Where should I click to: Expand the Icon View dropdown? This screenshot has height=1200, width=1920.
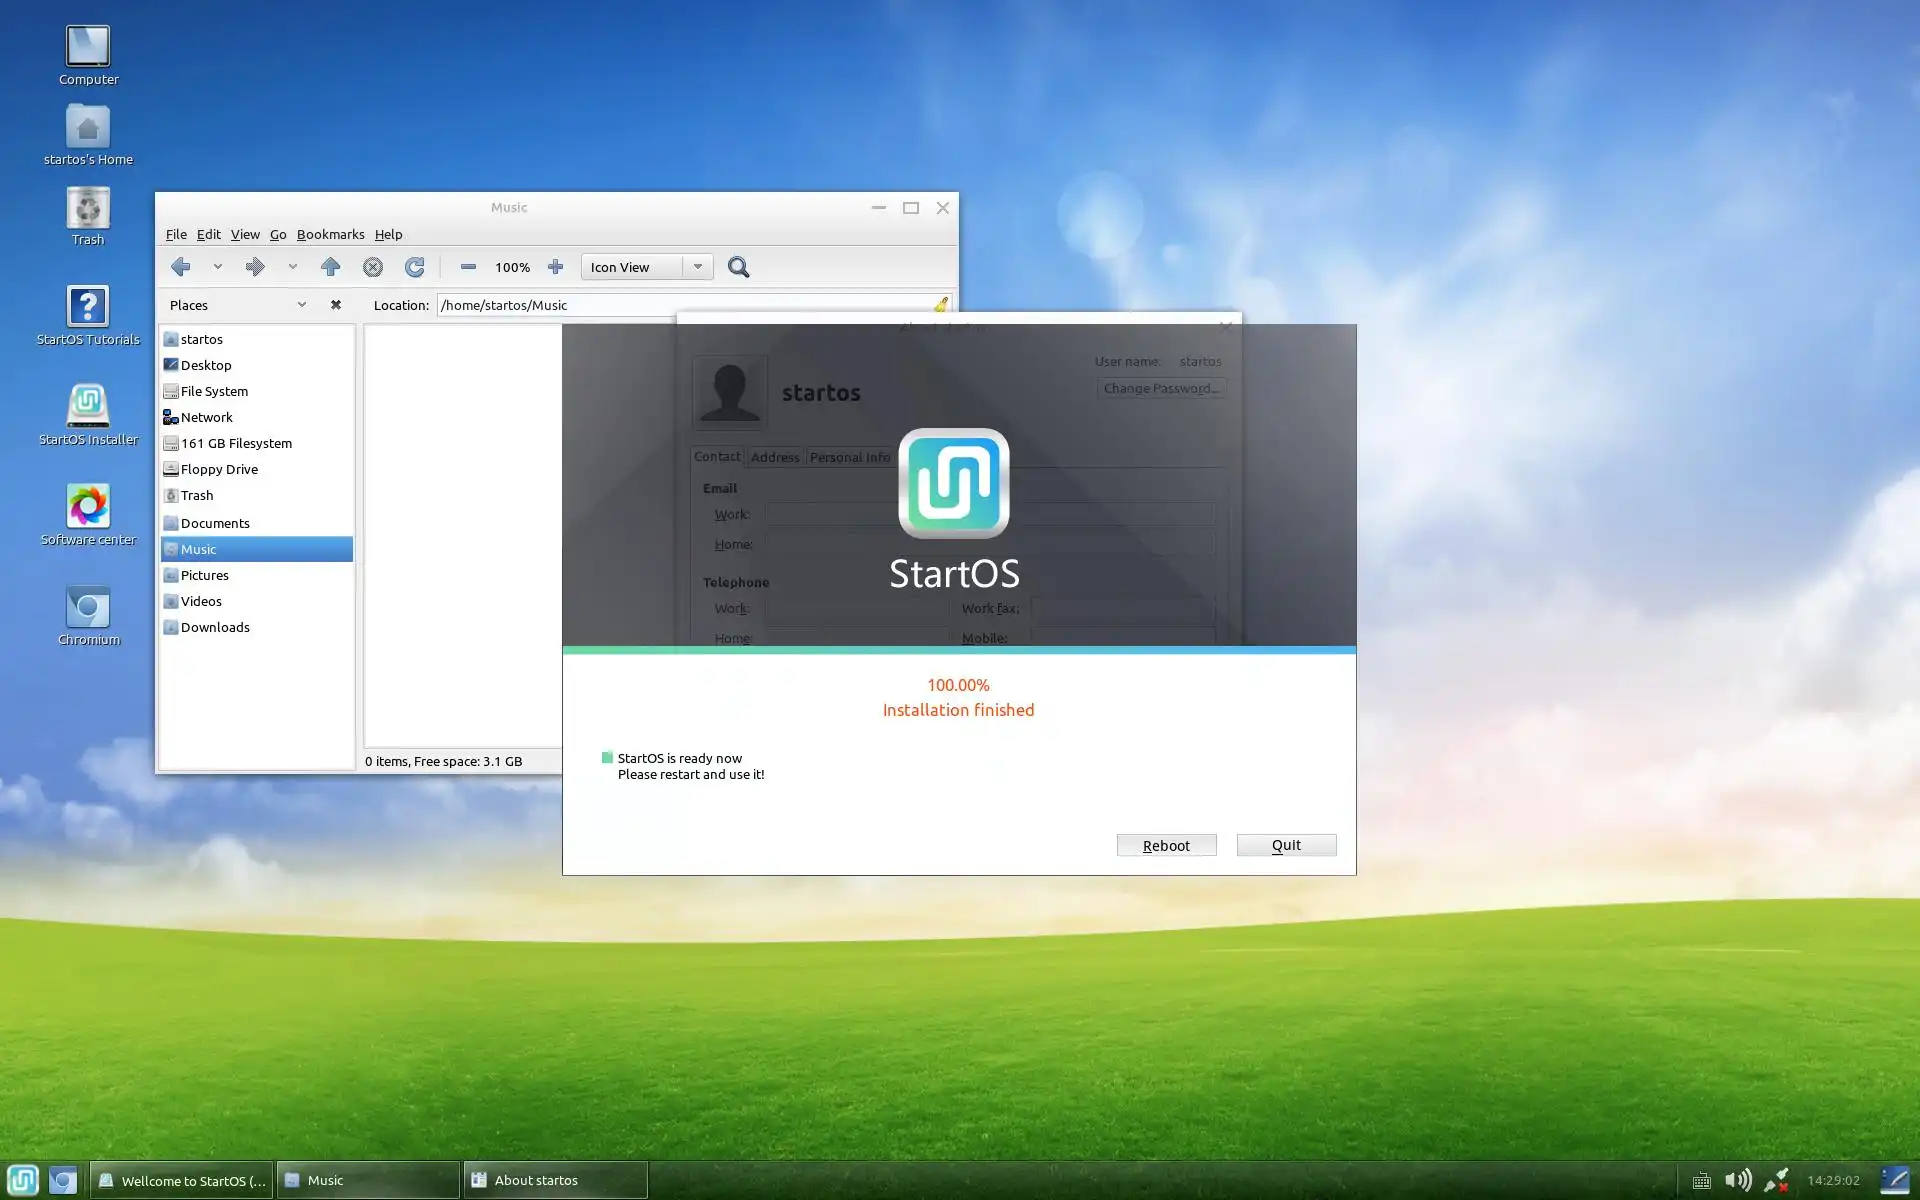[x=698, y=267]
